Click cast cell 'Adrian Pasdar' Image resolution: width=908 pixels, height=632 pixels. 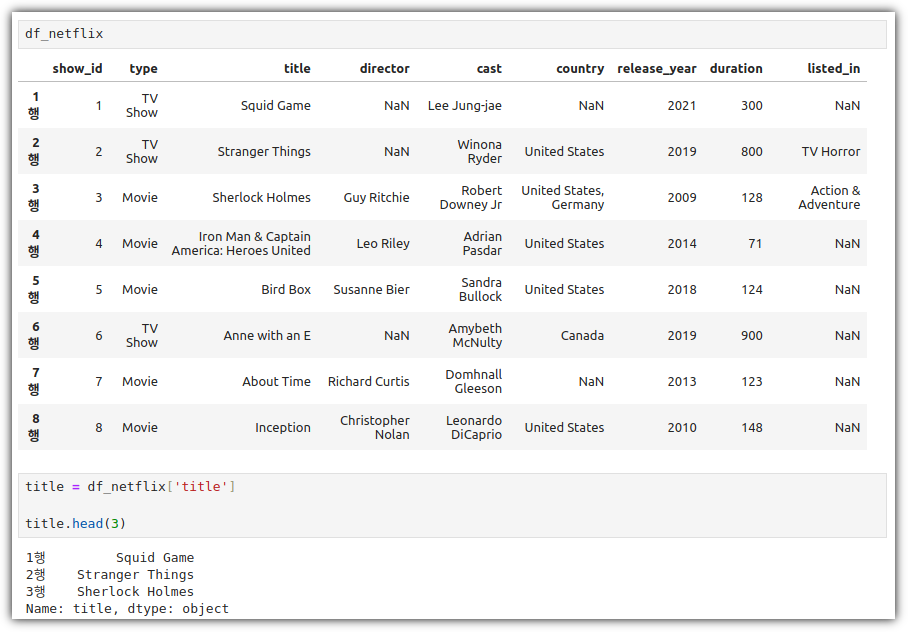click(482, 243)
